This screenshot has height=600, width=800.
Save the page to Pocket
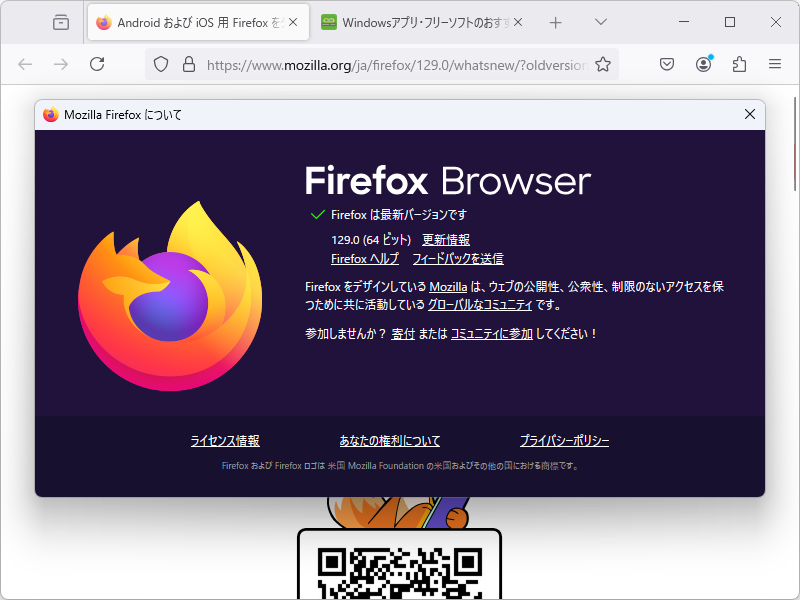click(x=666, y=63)
